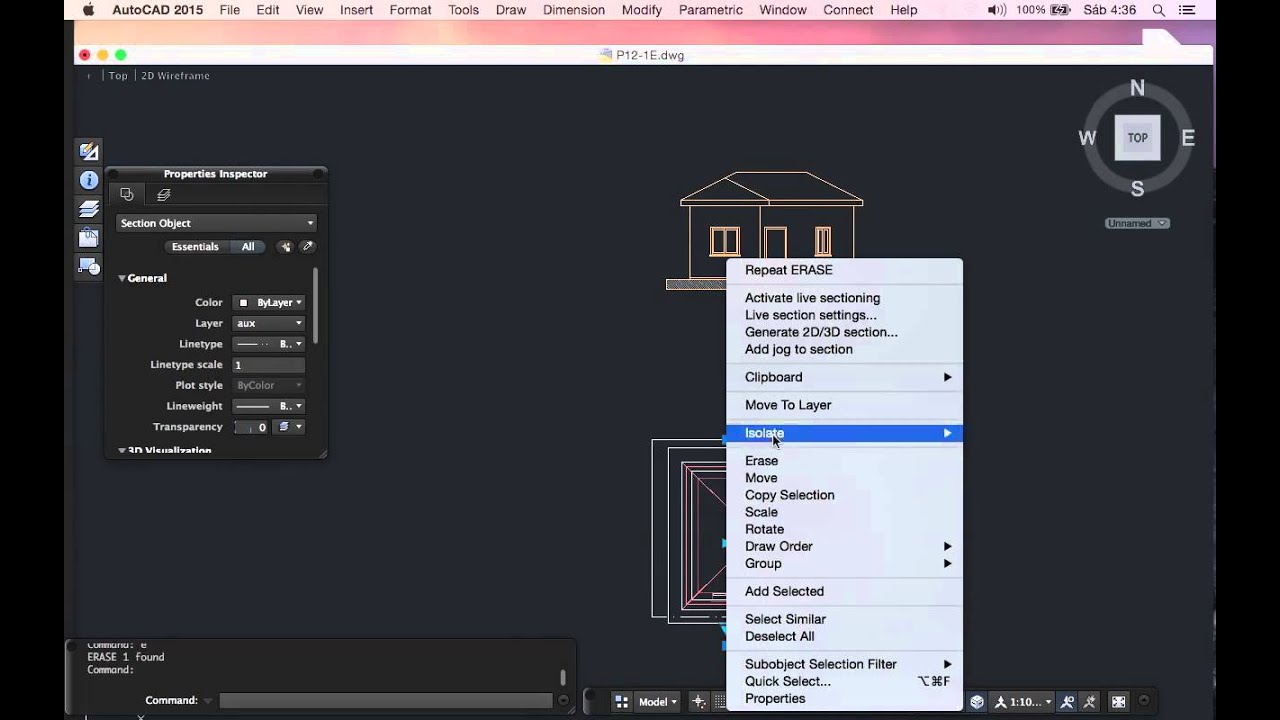Click the Properties Inspector scrollbar

[x=316, y=305]
